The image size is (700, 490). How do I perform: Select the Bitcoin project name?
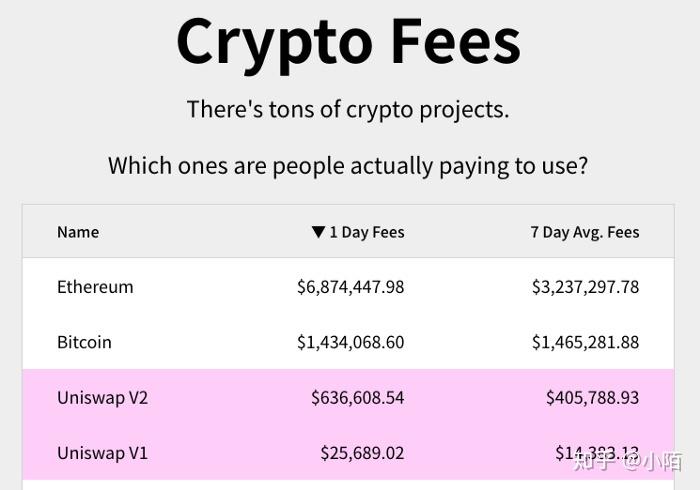point(84,342)
